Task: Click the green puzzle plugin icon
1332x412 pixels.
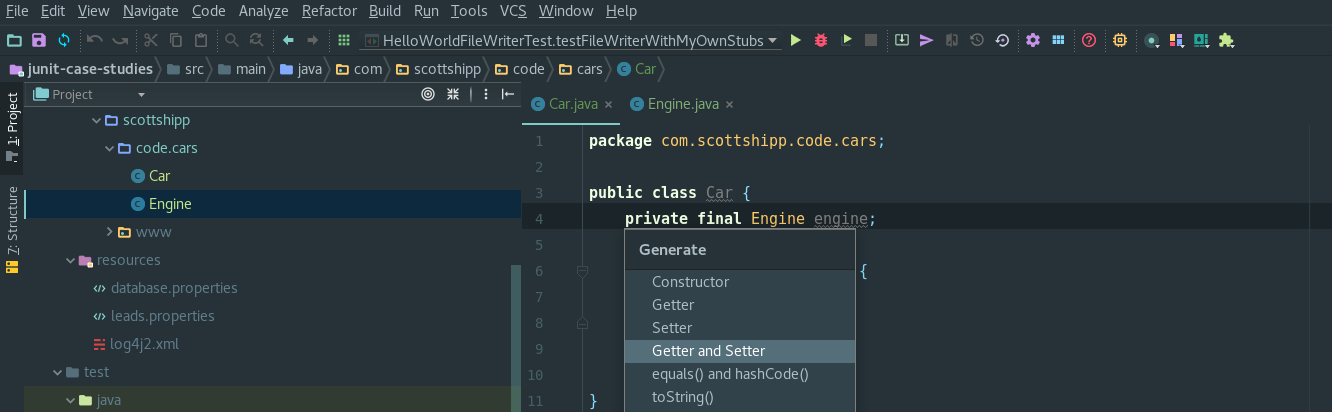Action: pyautogui.click(x=1226, y=40)
